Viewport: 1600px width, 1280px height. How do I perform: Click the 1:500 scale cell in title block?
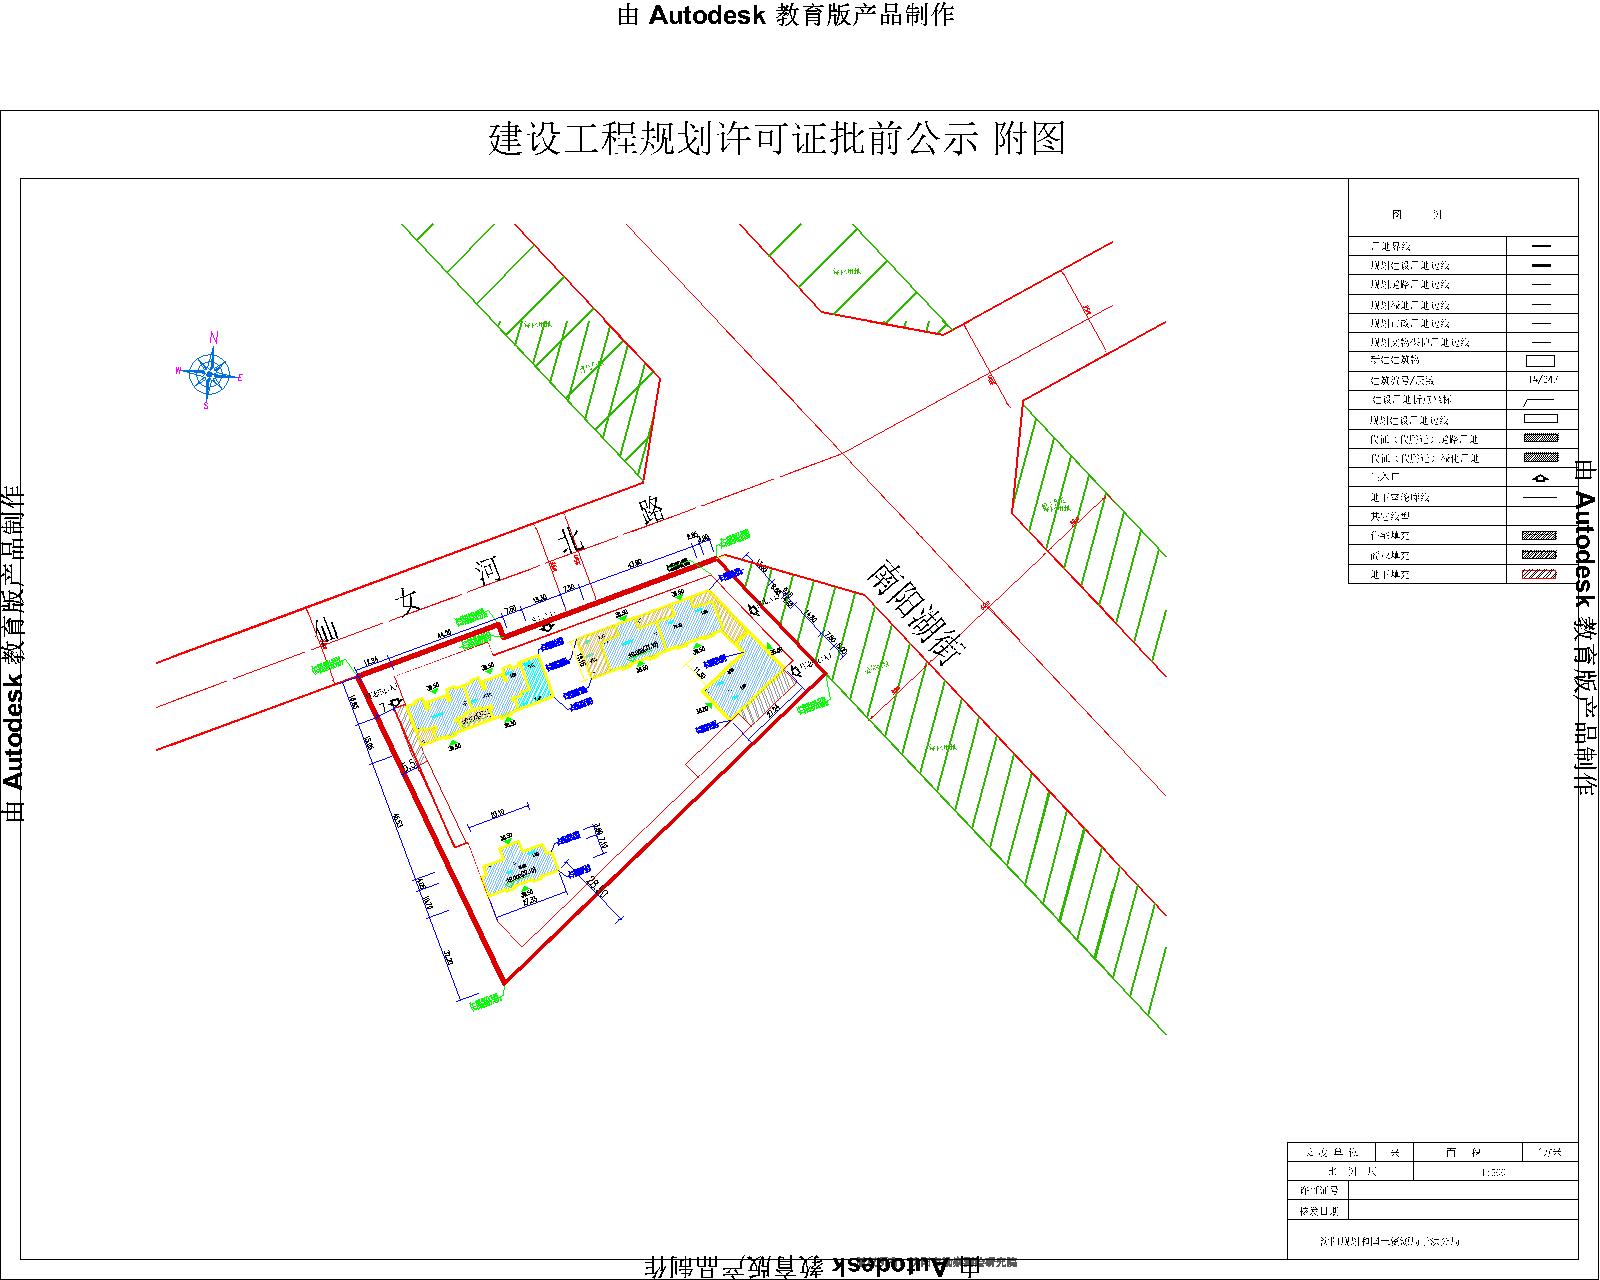click(1493, 1172)
